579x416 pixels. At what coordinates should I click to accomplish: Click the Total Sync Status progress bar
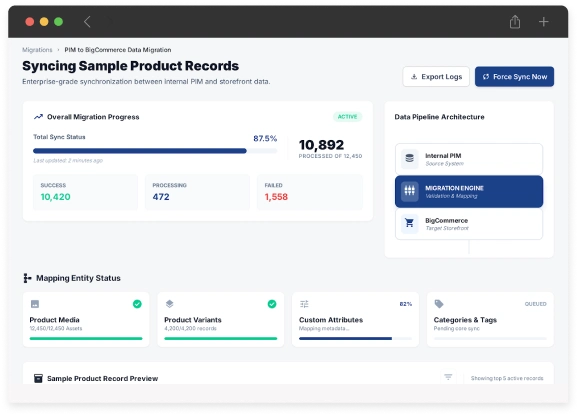[x=155, y=151]
